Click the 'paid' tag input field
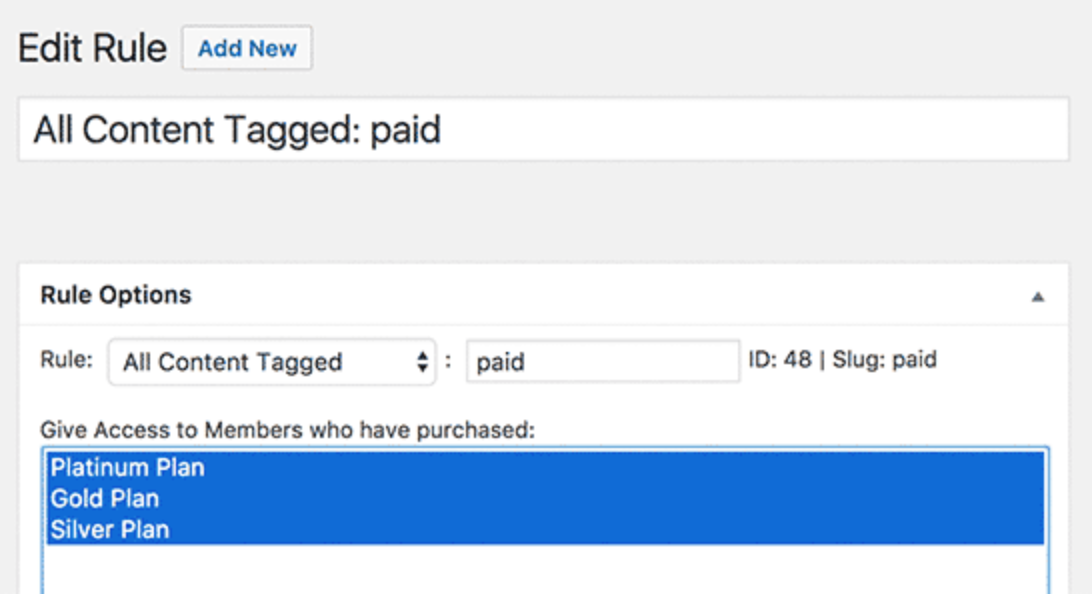Viewport: 1092px width, 598px height. coord(603,361)
